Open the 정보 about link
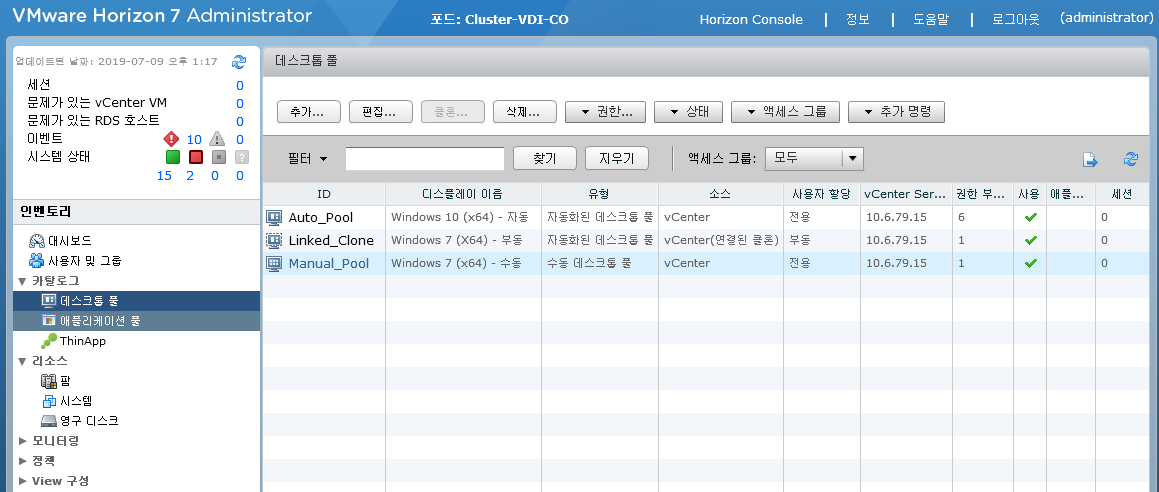The width and height of the screenshot is (1159, 492). click(x=857, y=19)
